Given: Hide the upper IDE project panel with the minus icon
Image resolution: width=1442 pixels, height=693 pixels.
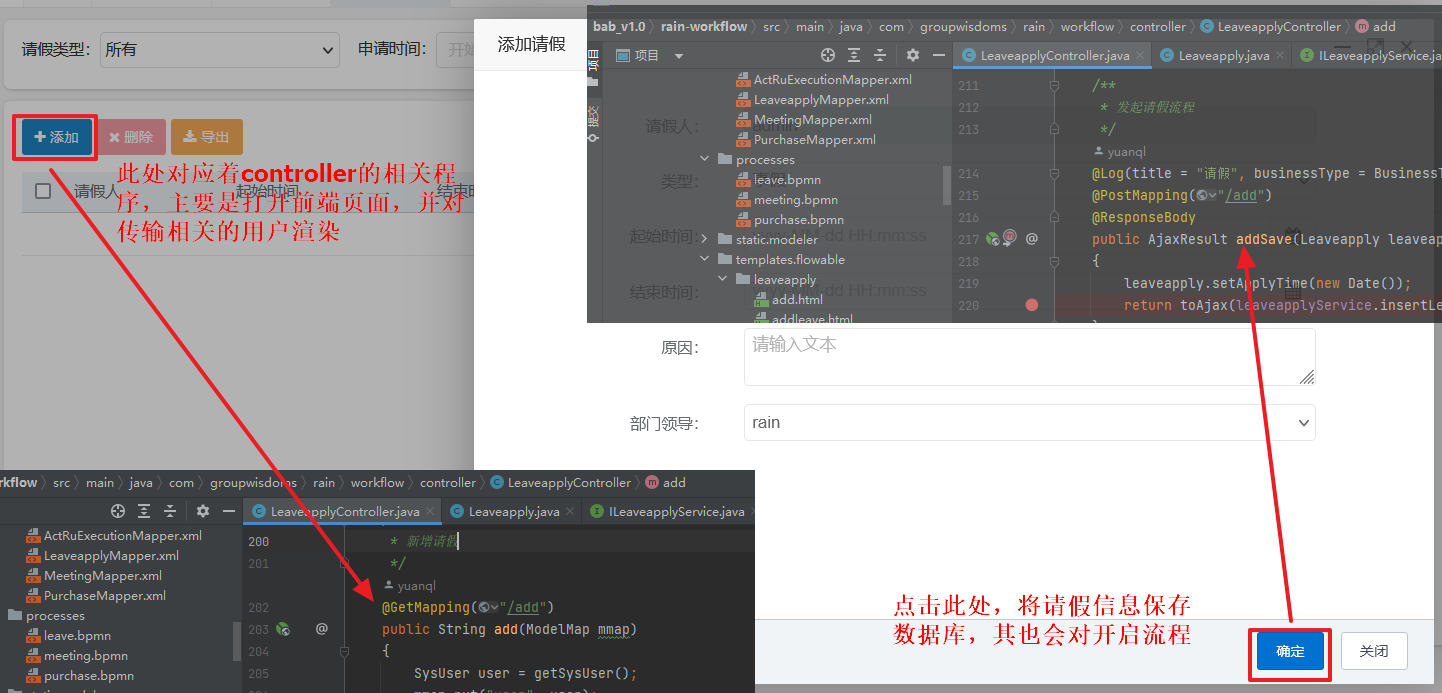Looking at the screenshot, I should click(938, 55).
